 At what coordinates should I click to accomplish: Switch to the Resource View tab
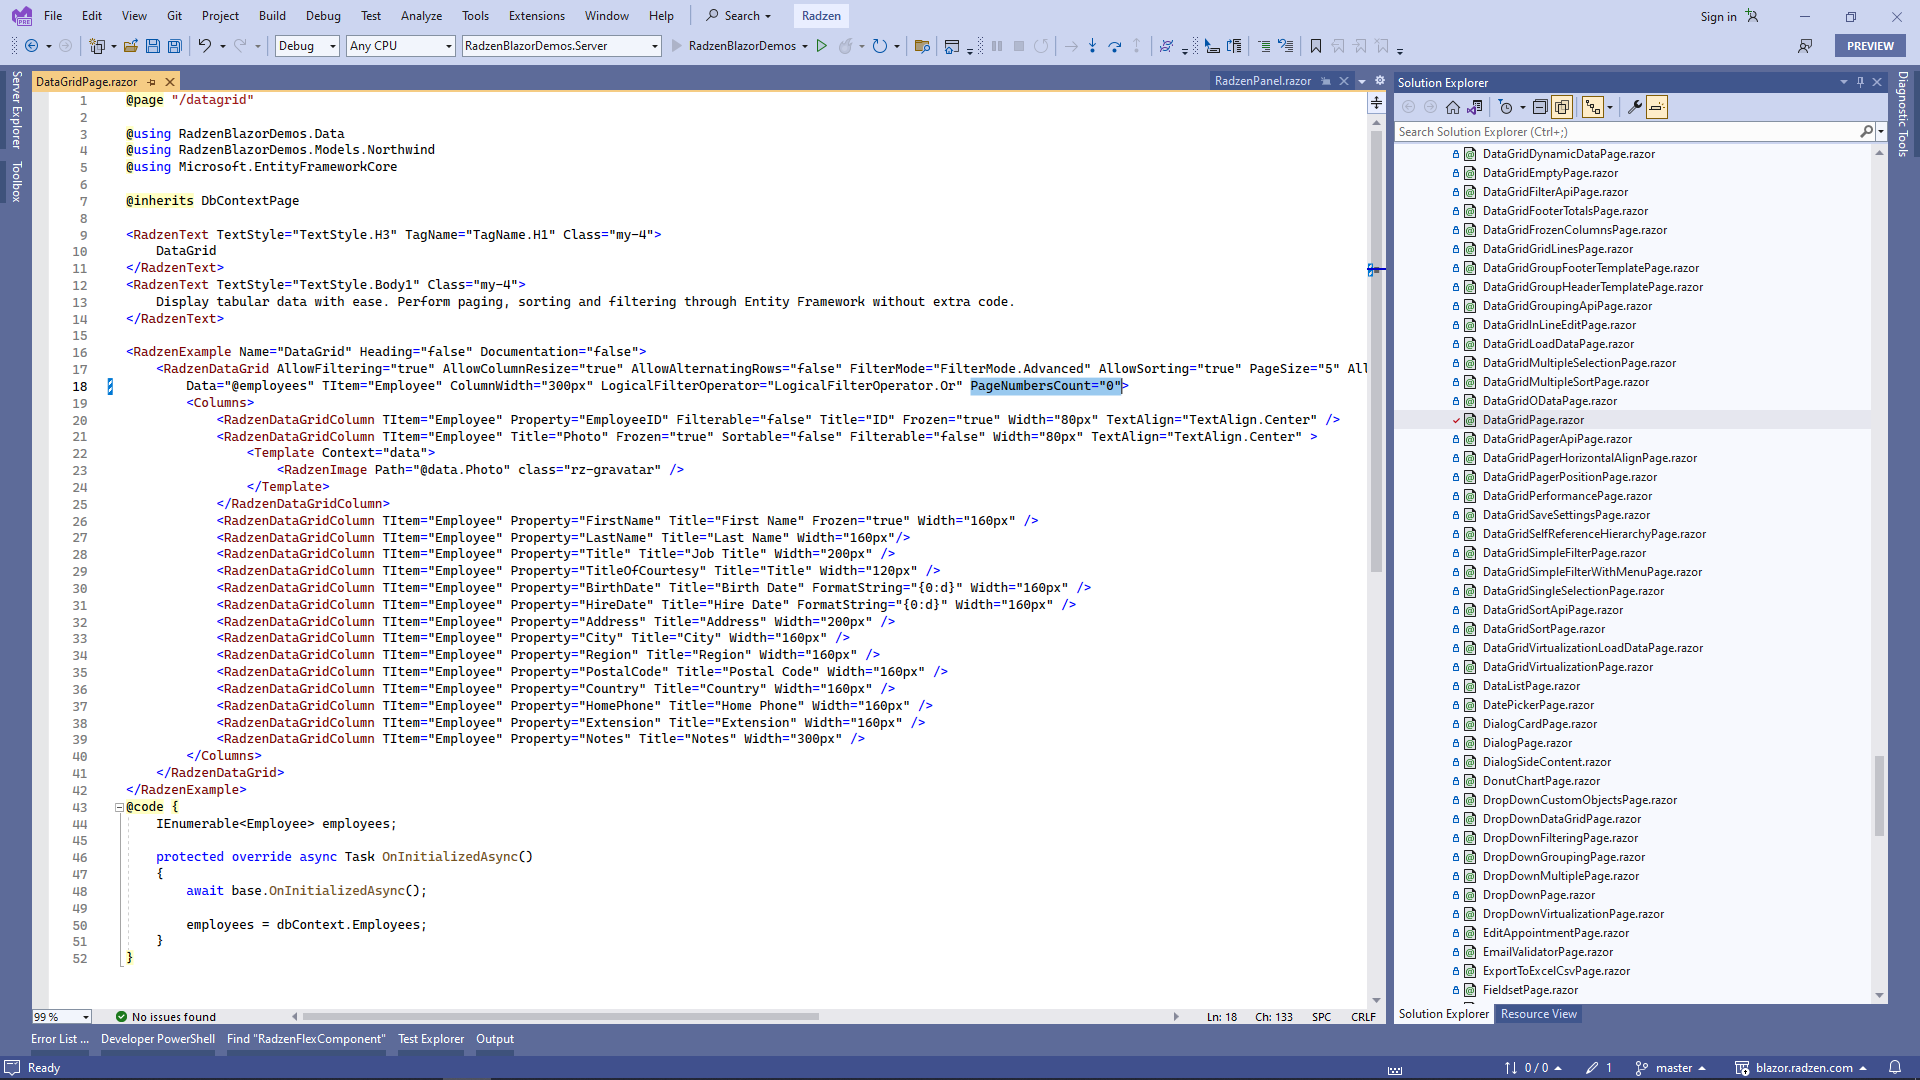(x=1538, y=1014)
